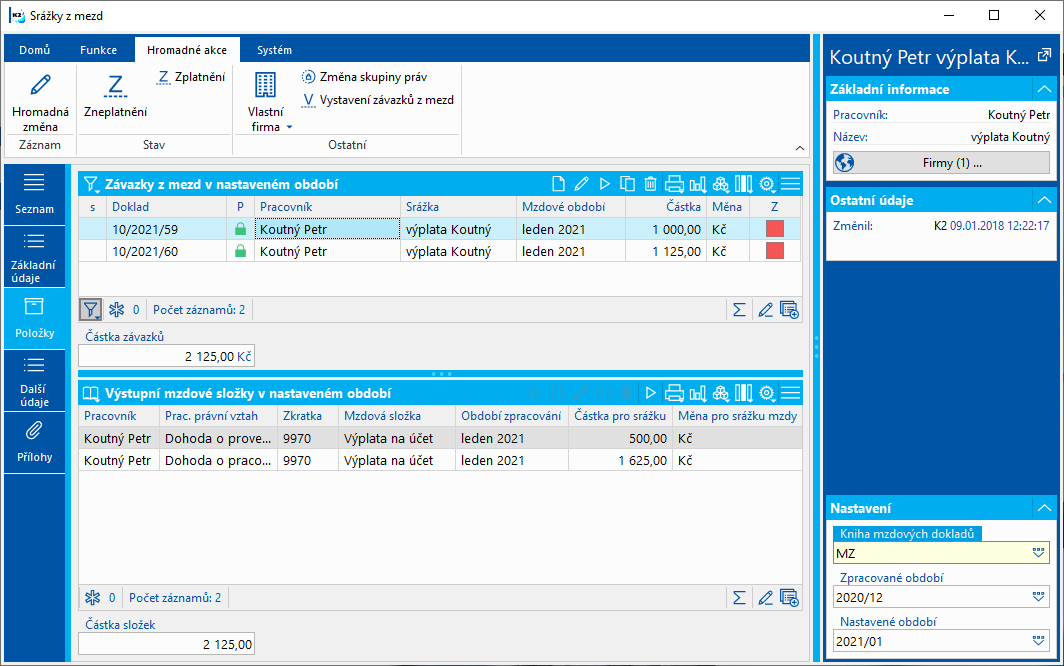1064x666 pixels.
Task: Click the Copy record icon in Závazky toolbar
Action: point(628,184)
